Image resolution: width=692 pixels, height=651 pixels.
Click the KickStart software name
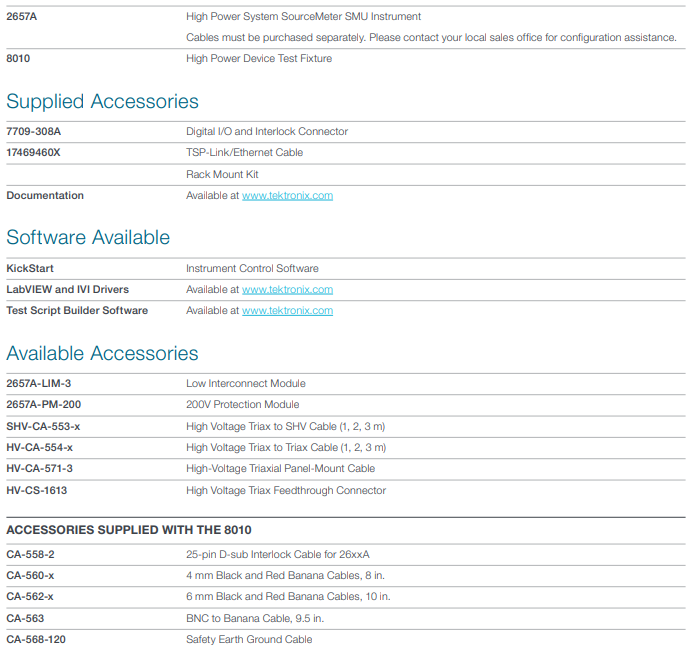(30, 268)
